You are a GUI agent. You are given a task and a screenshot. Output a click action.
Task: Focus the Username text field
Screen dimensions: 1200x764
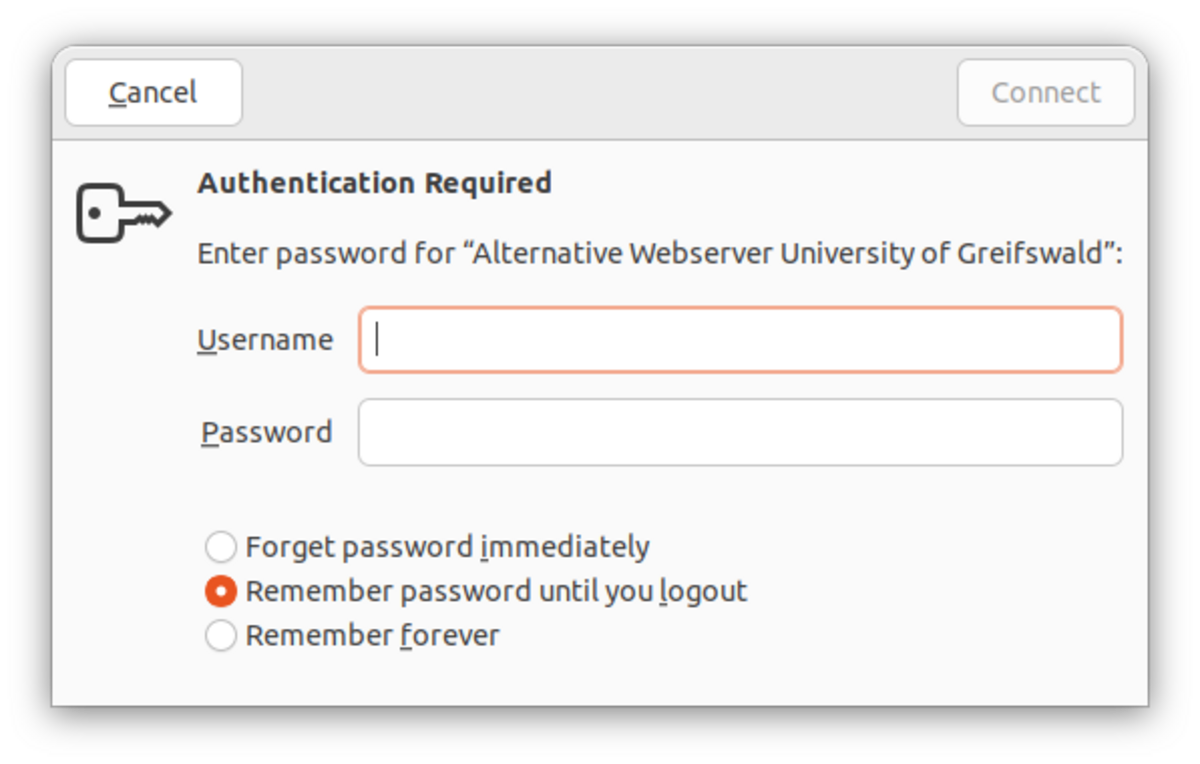click(740, 340)
